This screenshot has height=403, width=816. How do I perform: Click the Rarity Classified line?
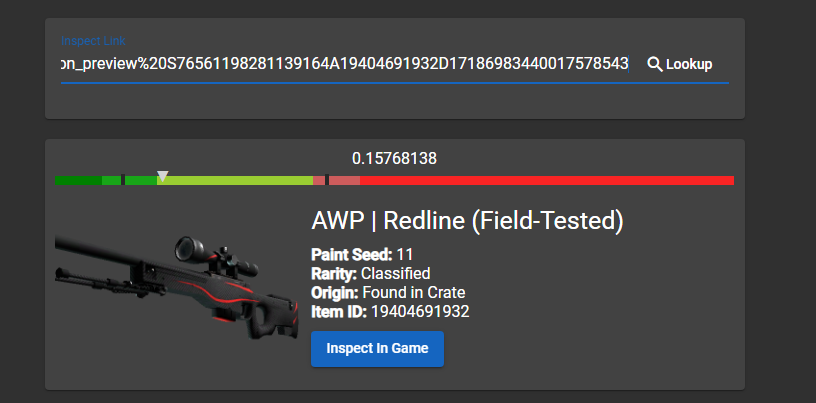pos(370,273)
